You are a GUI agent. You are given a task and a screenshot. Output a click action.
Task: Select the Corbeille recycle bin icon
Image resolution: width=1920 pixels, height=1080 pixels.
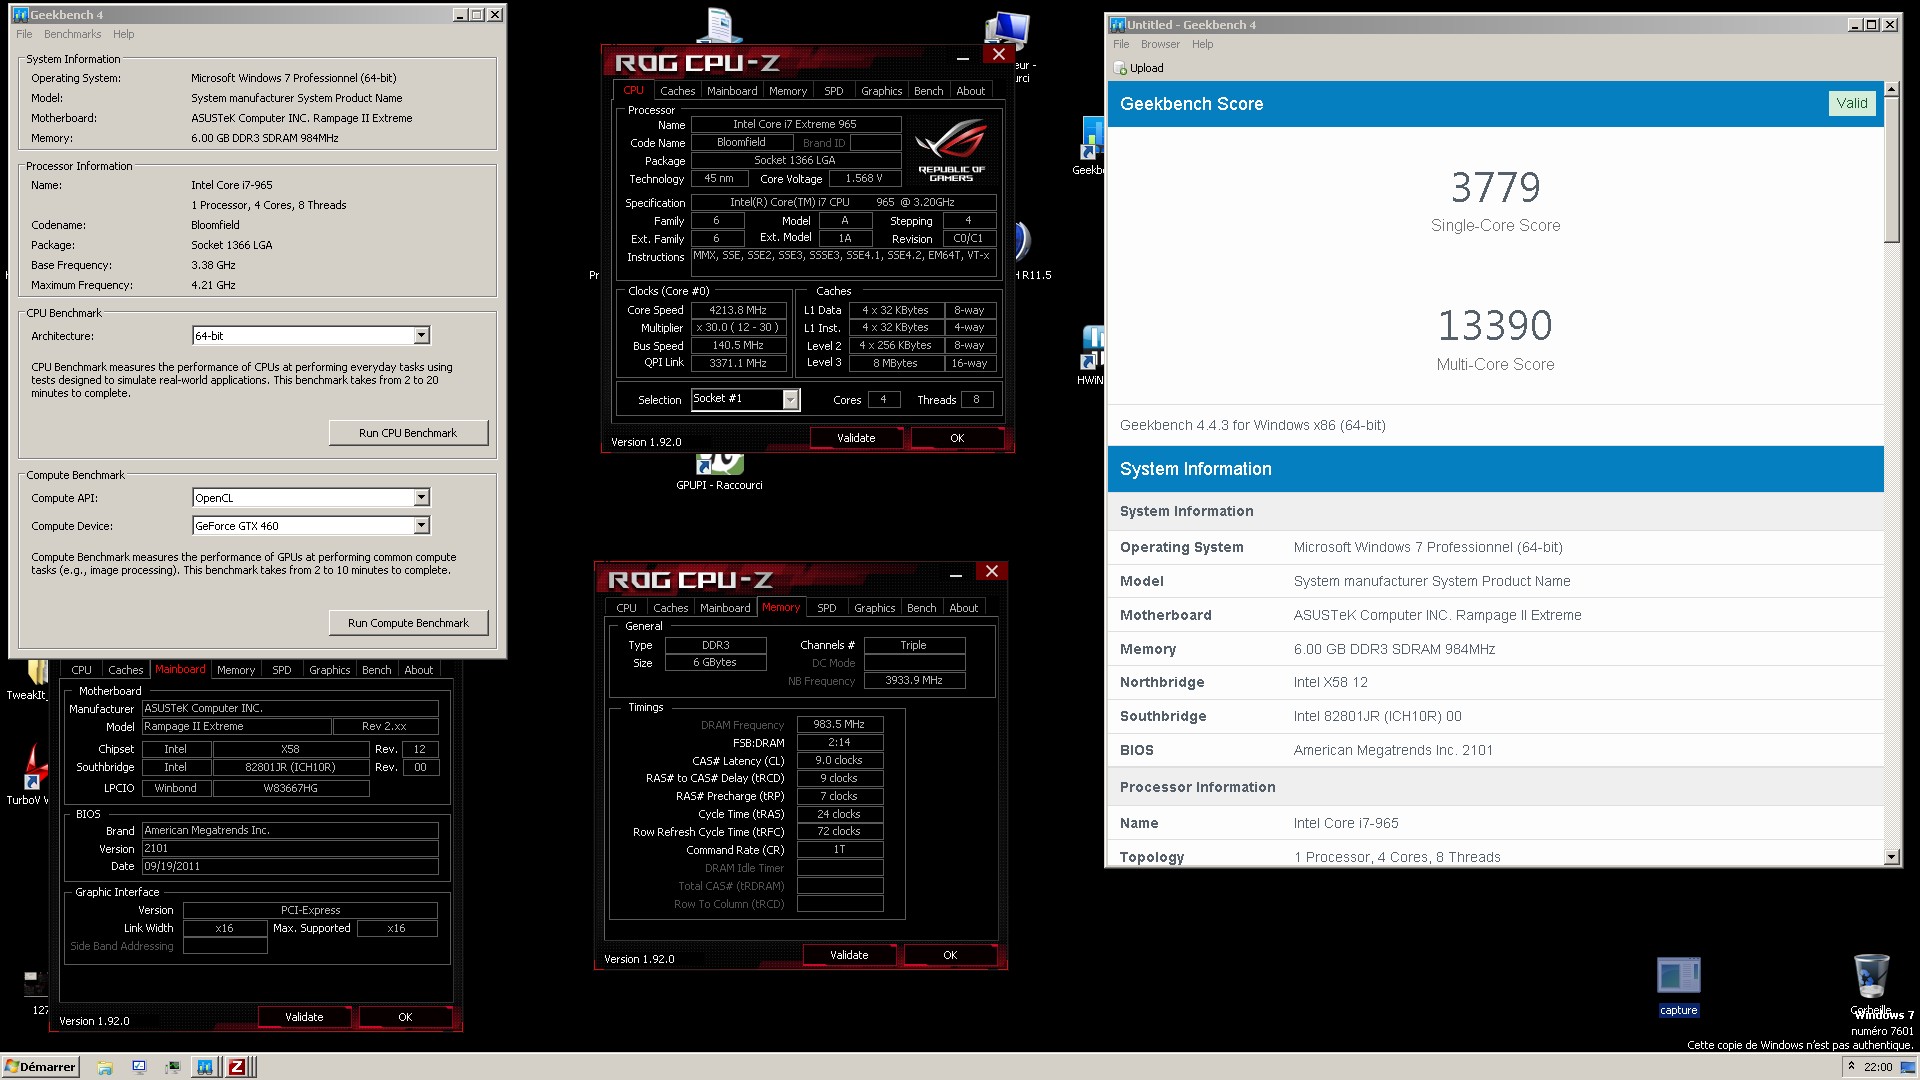(1871, 985)
